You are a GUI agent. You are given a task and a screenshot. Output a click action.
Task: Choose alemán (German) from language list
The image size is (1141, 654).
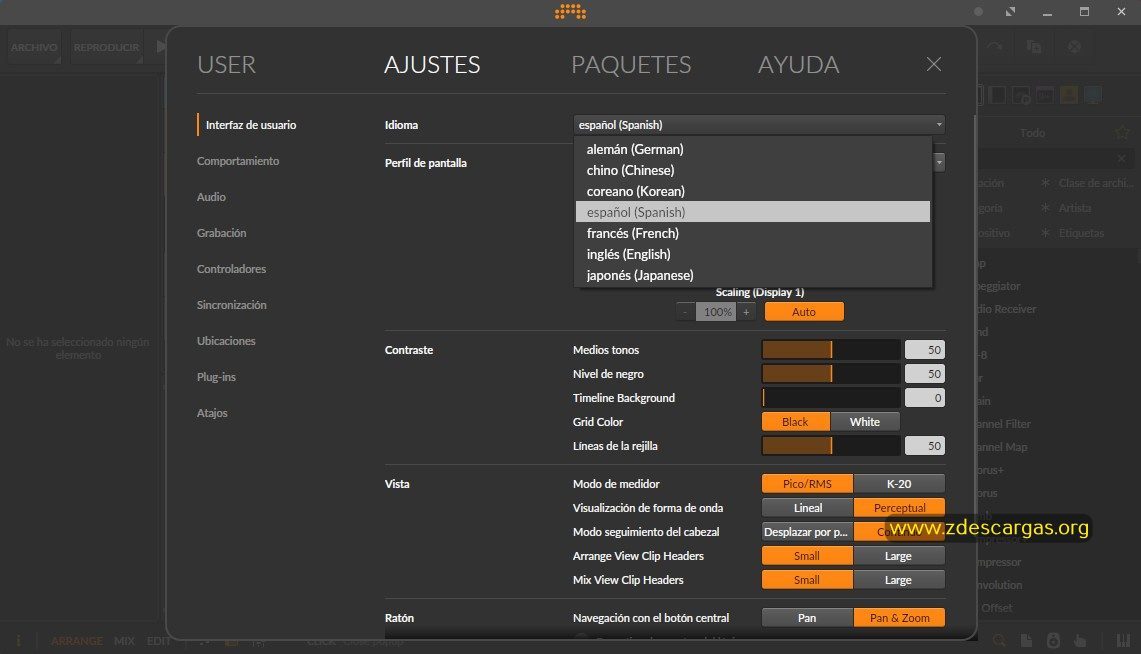(x=752, y=148)
